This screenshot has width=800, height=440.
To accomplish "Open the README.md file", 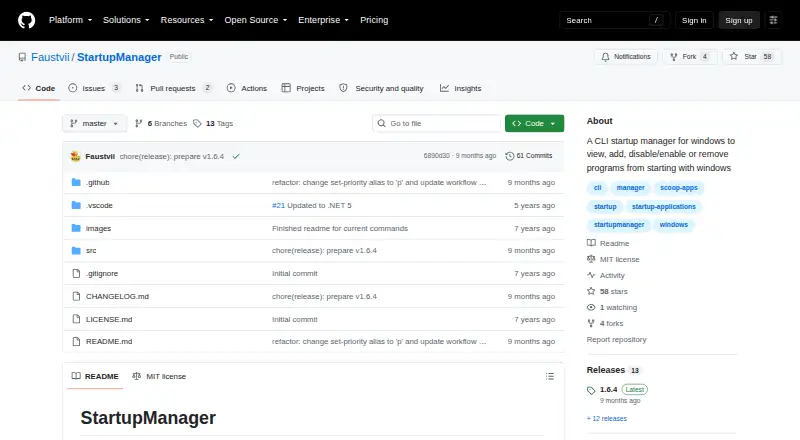I will click(109, 341).
